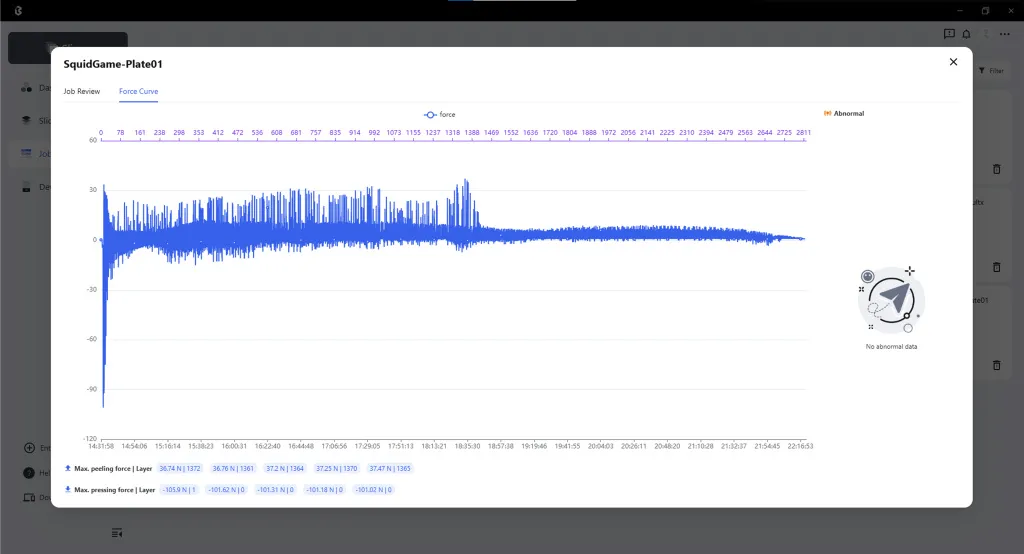
Task: Click the feedback message icon in header
Action: [x=949, y=33]
